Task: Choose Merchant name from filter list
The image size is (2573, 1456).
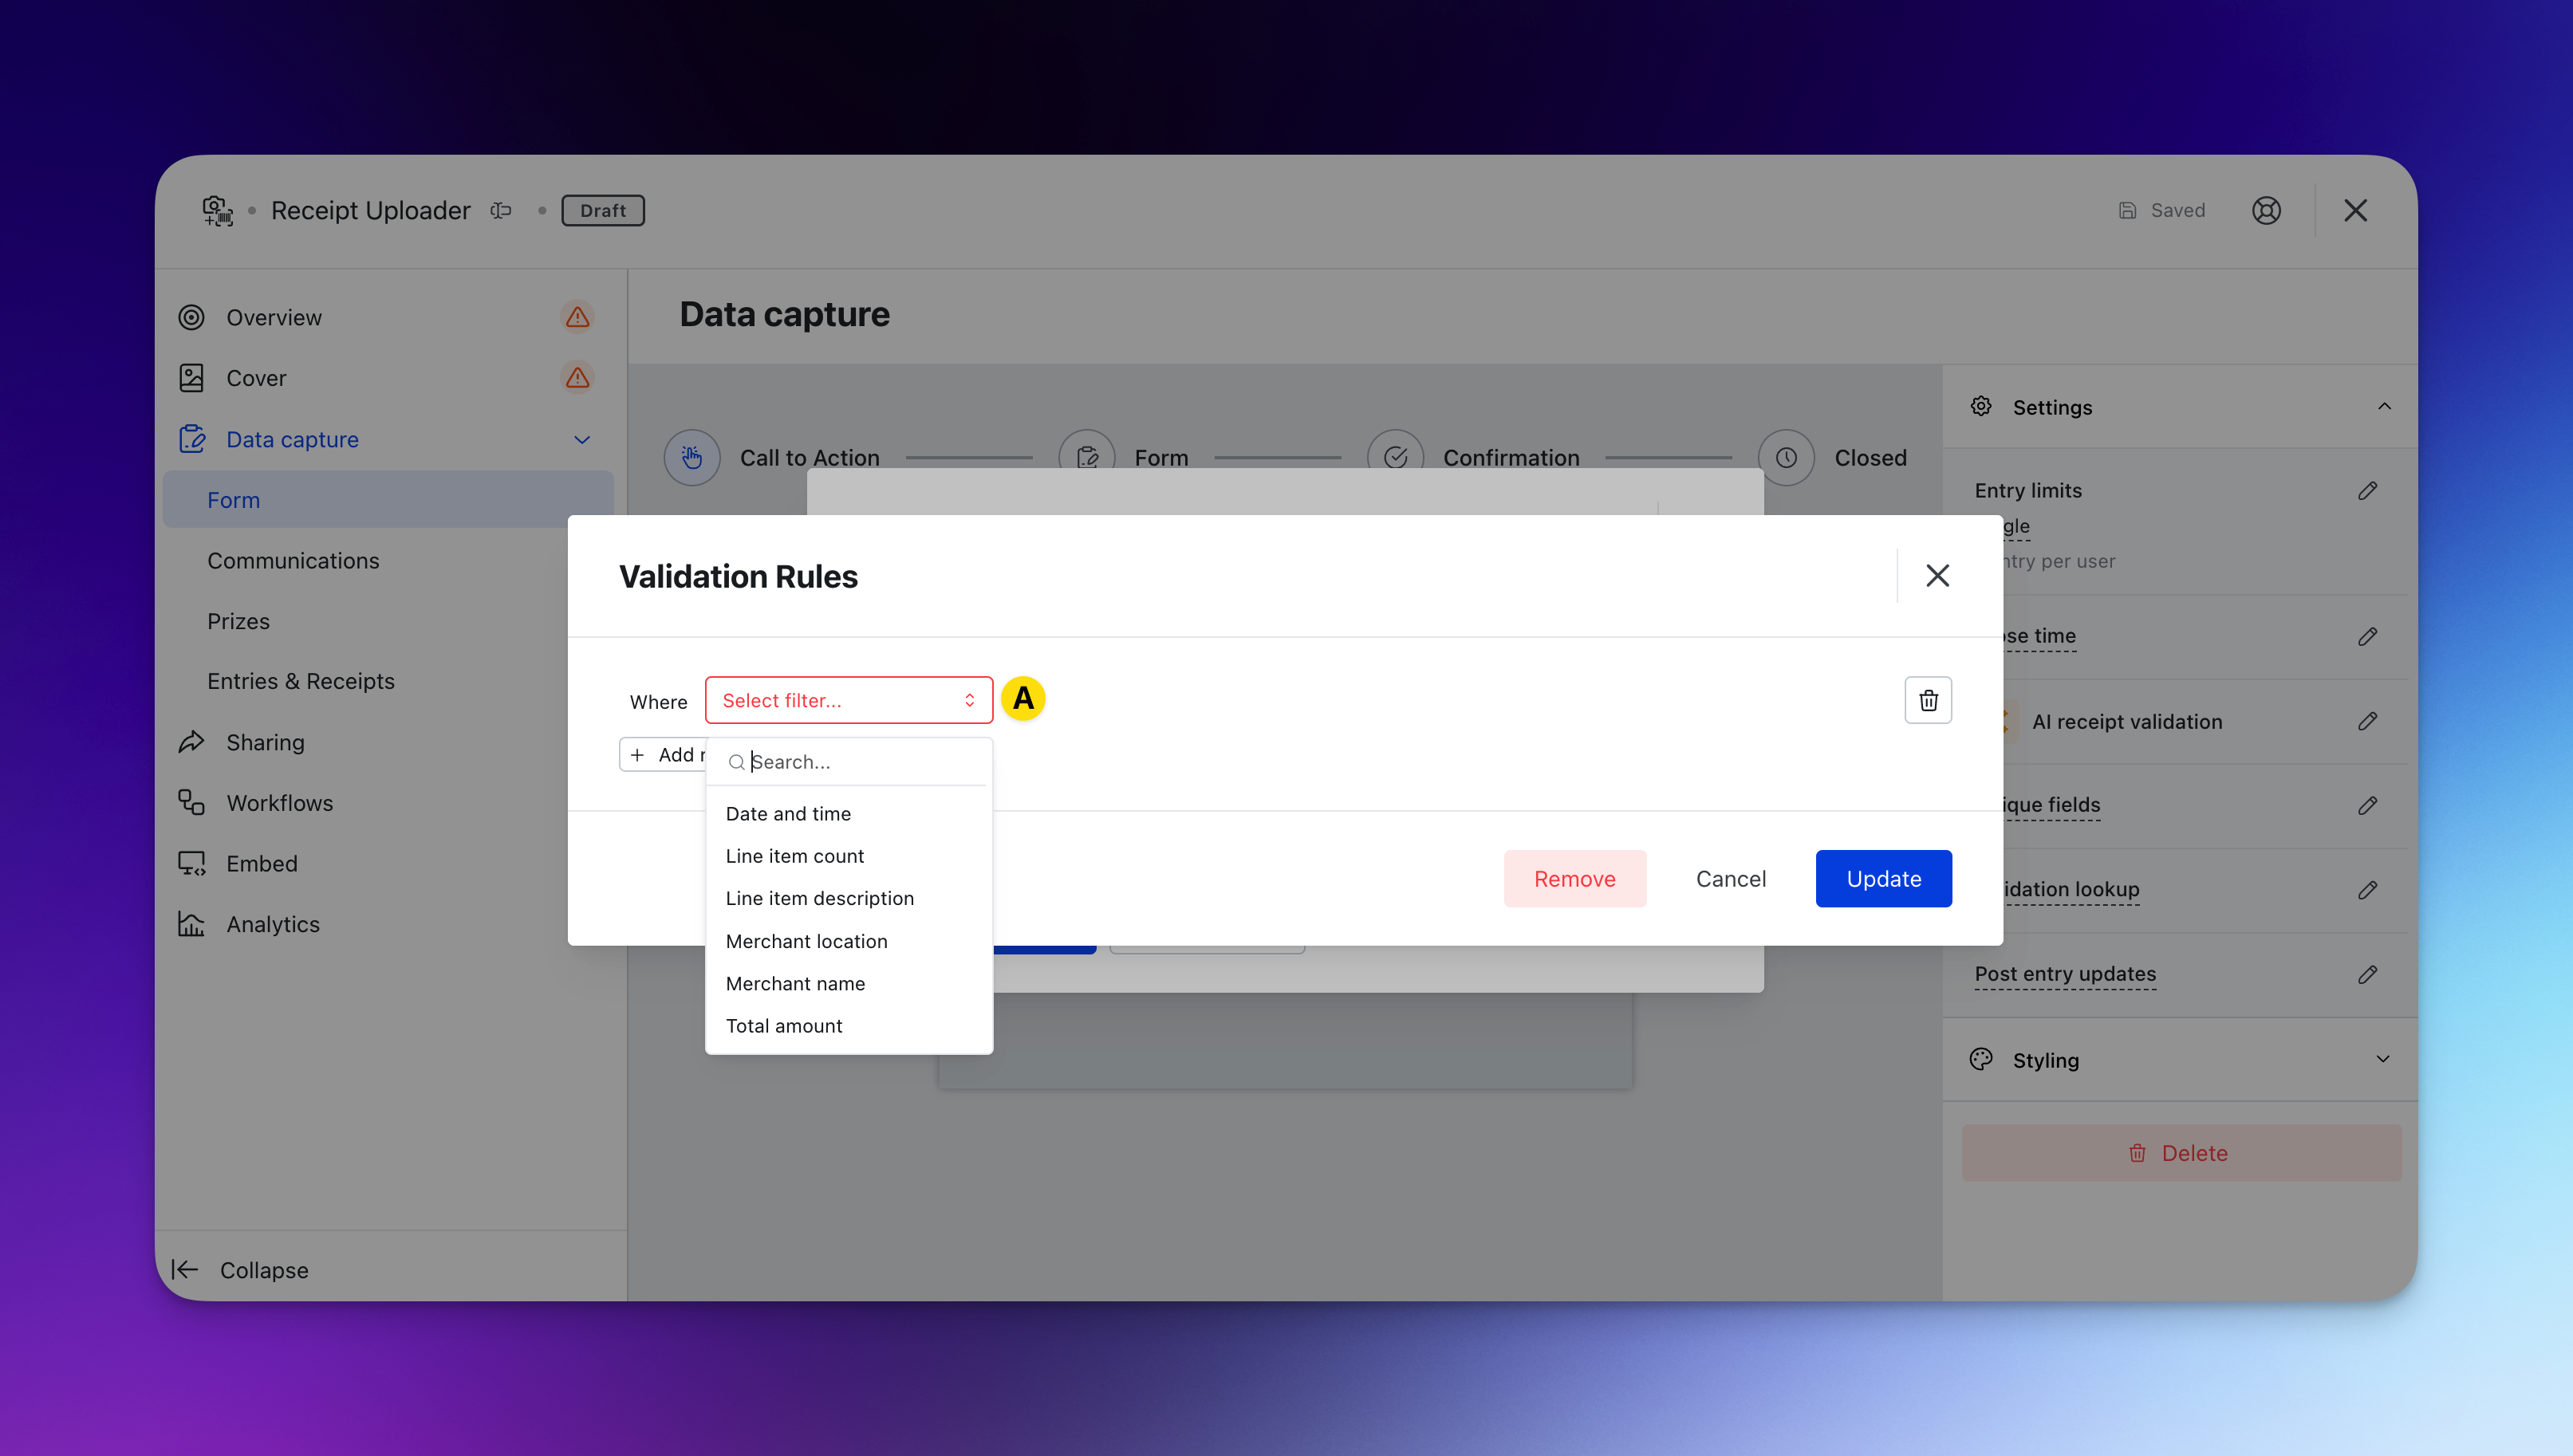Action: click(795, 983)
